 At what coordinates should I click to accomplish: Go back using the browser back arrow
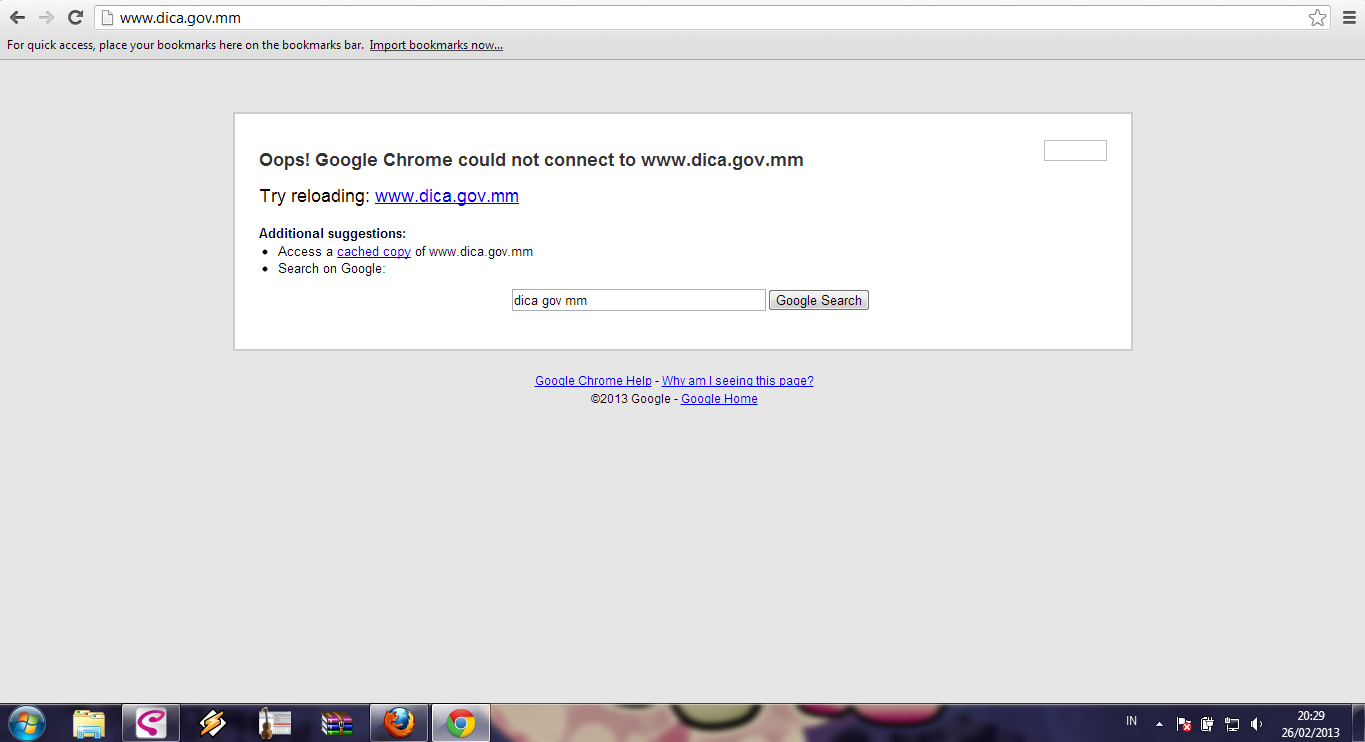(x=17, y=18)
